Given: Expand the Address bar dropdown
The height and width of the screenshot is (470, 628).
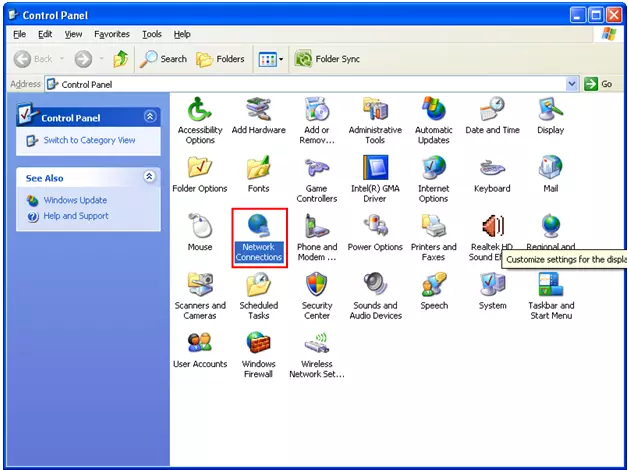Looking at the screenshot, I should (572, 84).
